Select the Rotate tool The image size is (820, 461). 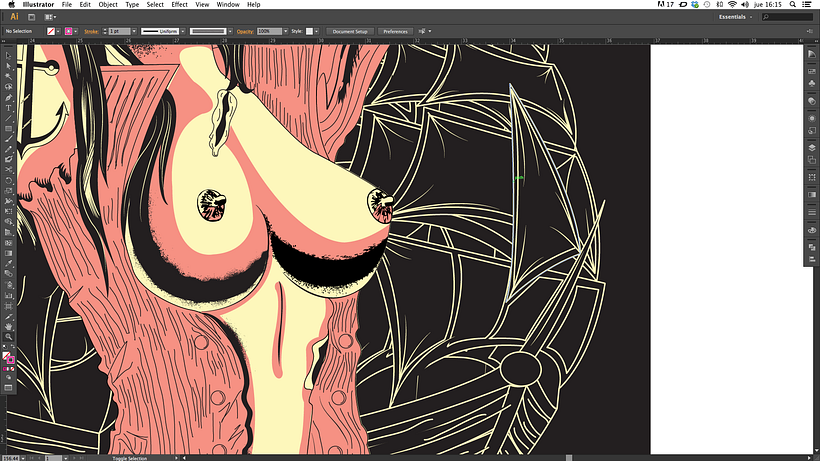click(8, 180)
